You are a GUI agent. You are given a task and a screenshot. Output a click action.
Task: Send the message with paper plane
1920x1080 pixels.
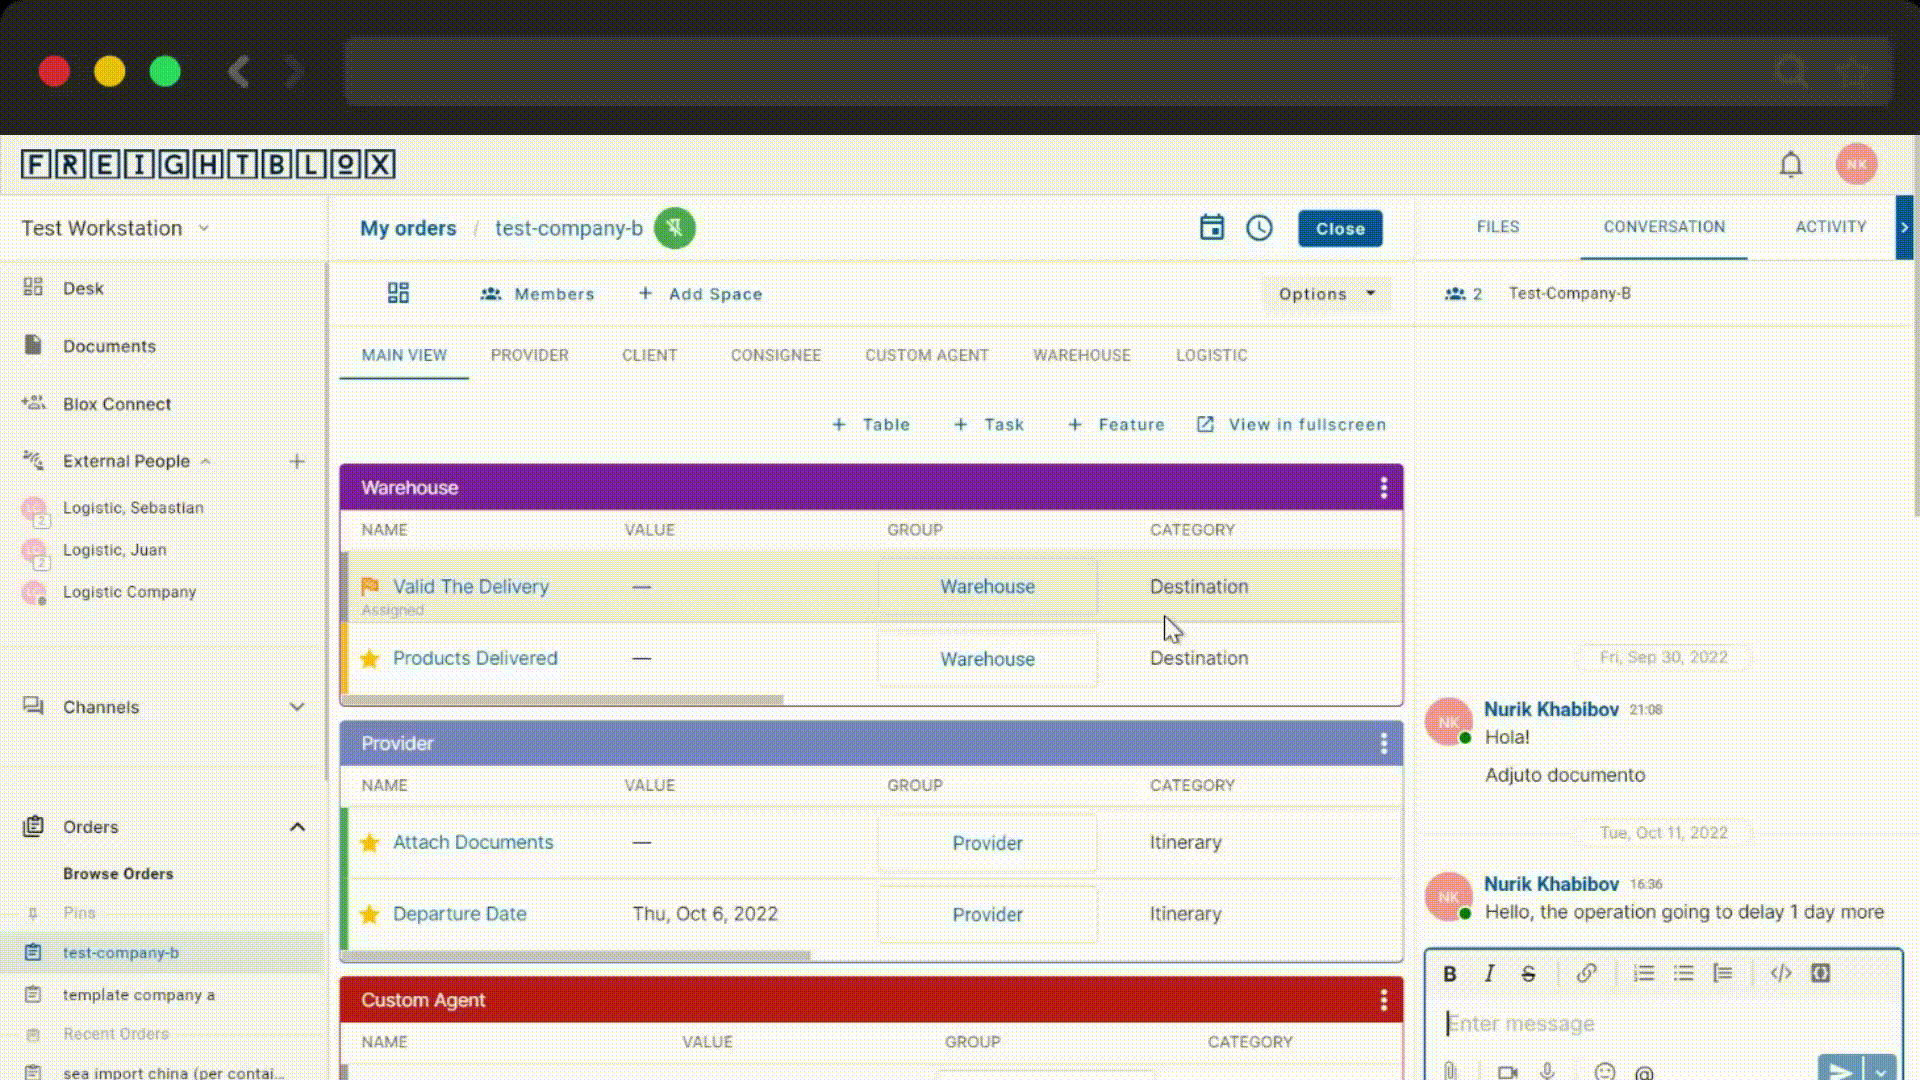(1840, 1069)
